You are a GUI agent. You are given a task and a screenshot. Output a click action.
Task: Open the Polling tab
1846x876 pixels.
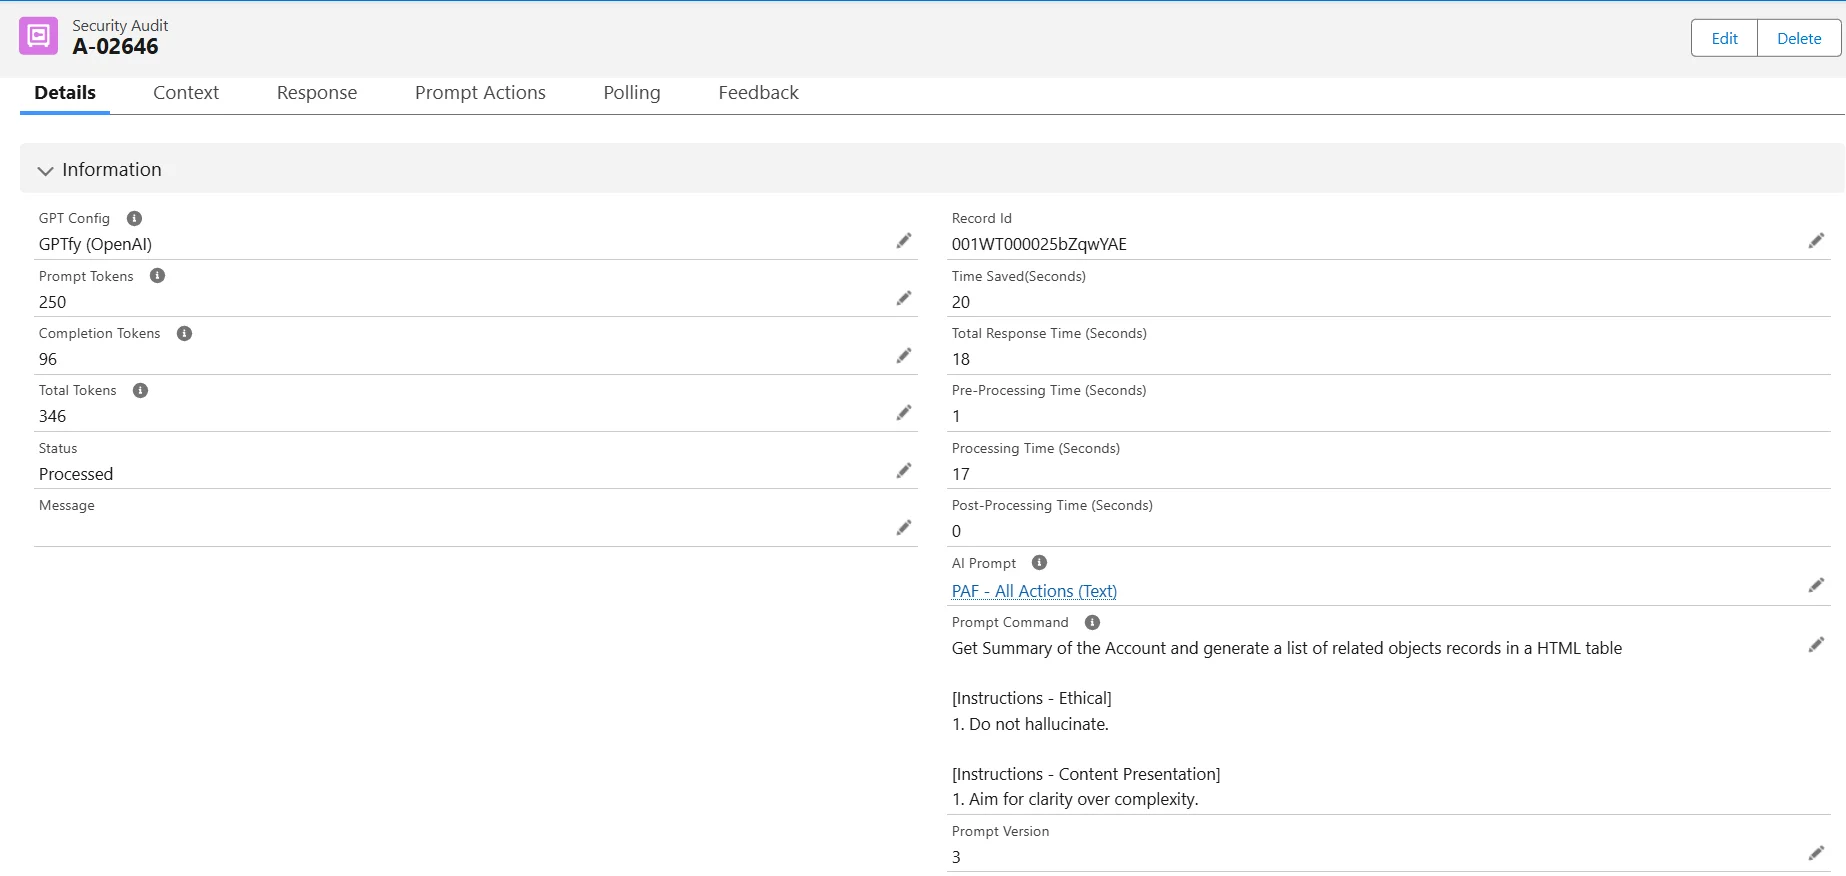click(632, 93)
